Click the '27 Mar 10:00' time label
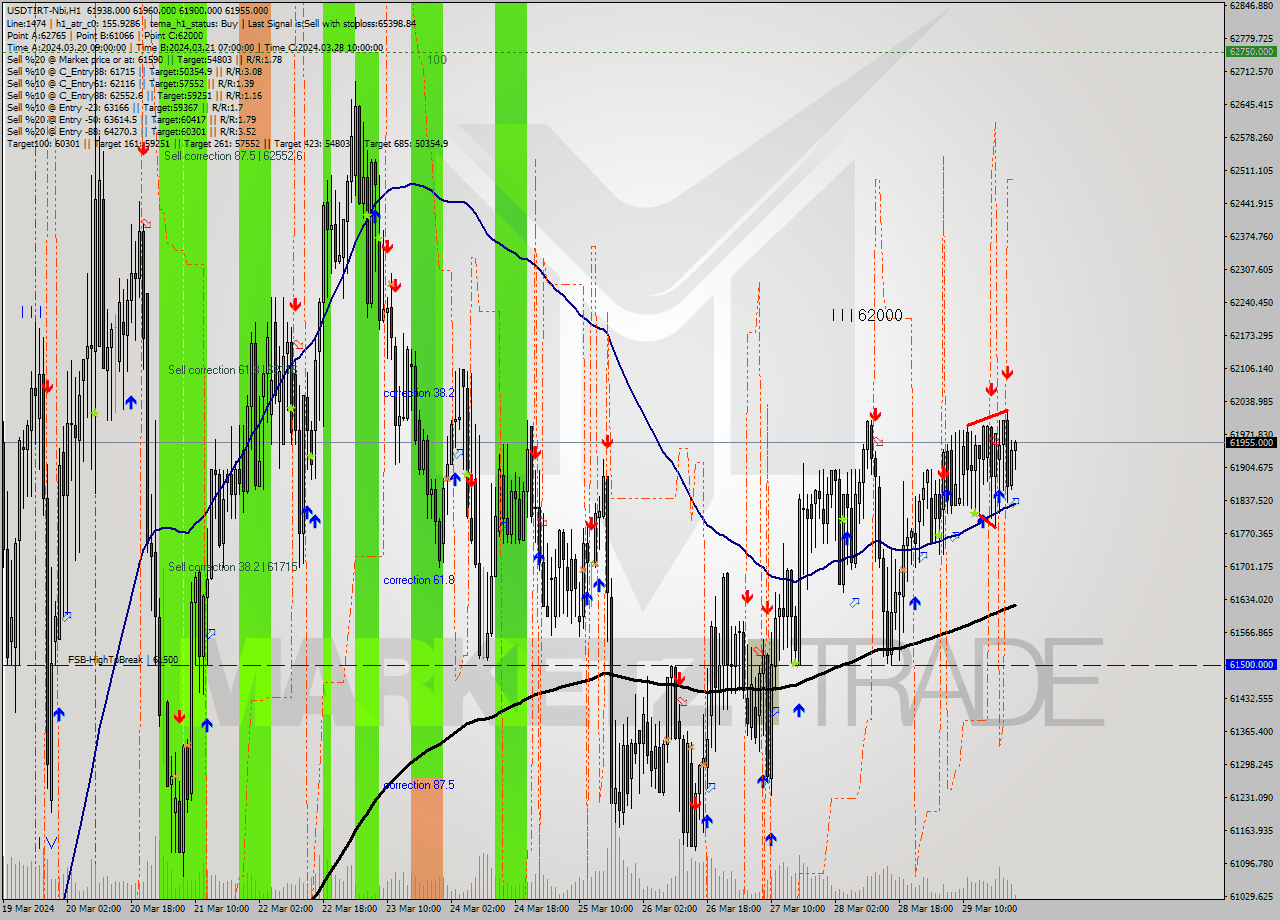Screen dimensions: 1280x920 [x=798, y=909]
